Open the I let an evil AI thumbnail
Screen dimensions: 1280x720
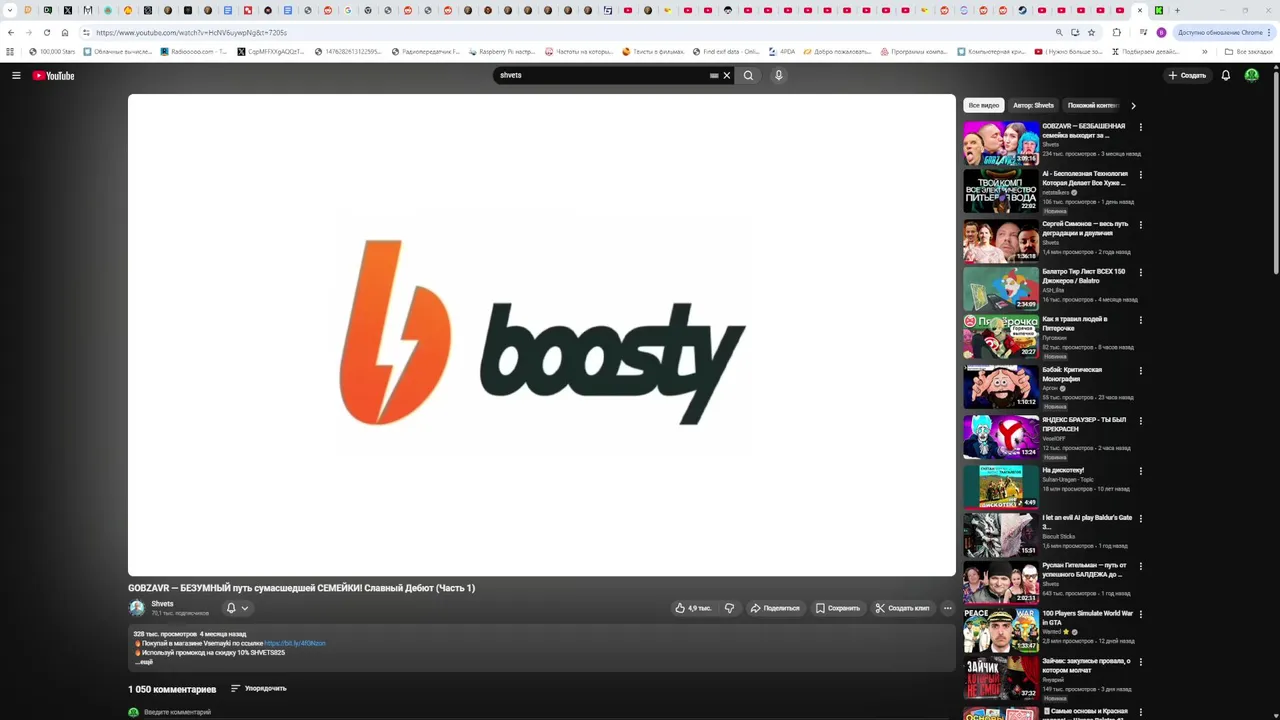(x=1001, y=535)
